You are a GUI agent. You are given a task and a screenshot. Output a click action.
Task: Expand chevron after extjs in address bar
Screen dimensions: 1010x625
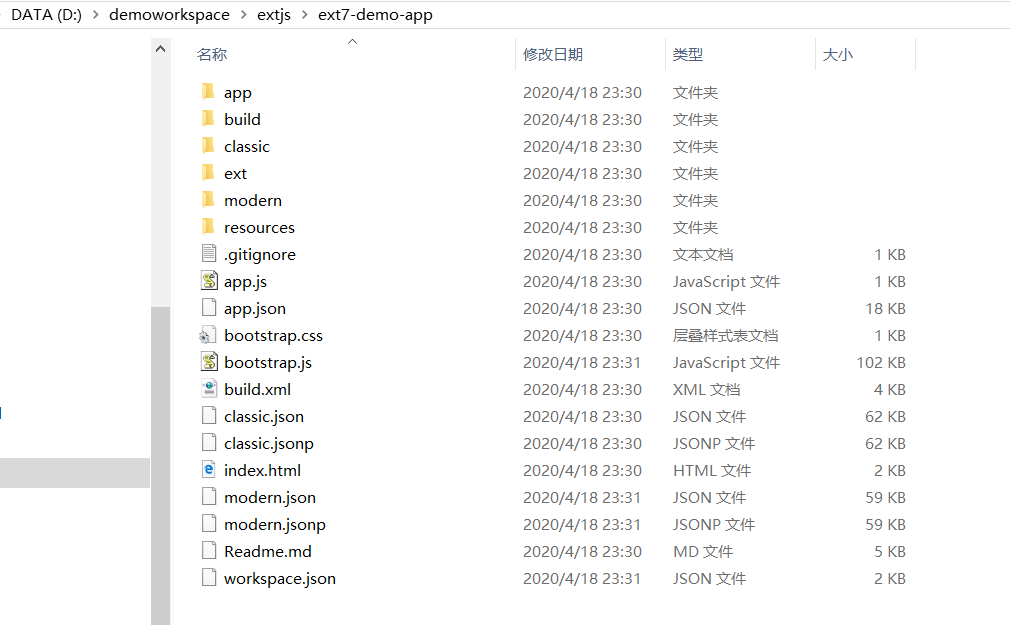point(305,15)
